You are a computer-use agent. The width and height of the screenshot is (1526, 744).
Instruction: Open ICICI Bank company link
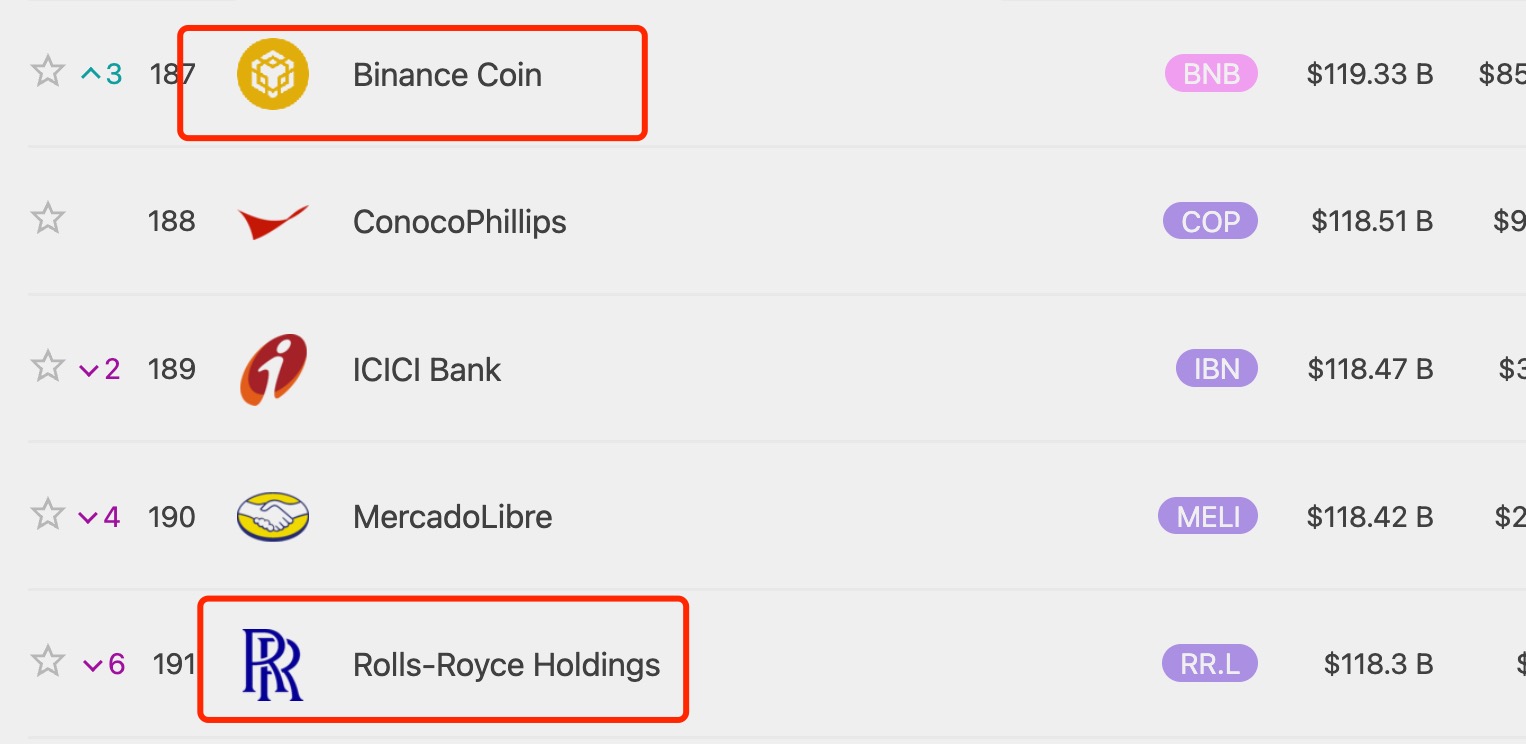tap(427, 370)
